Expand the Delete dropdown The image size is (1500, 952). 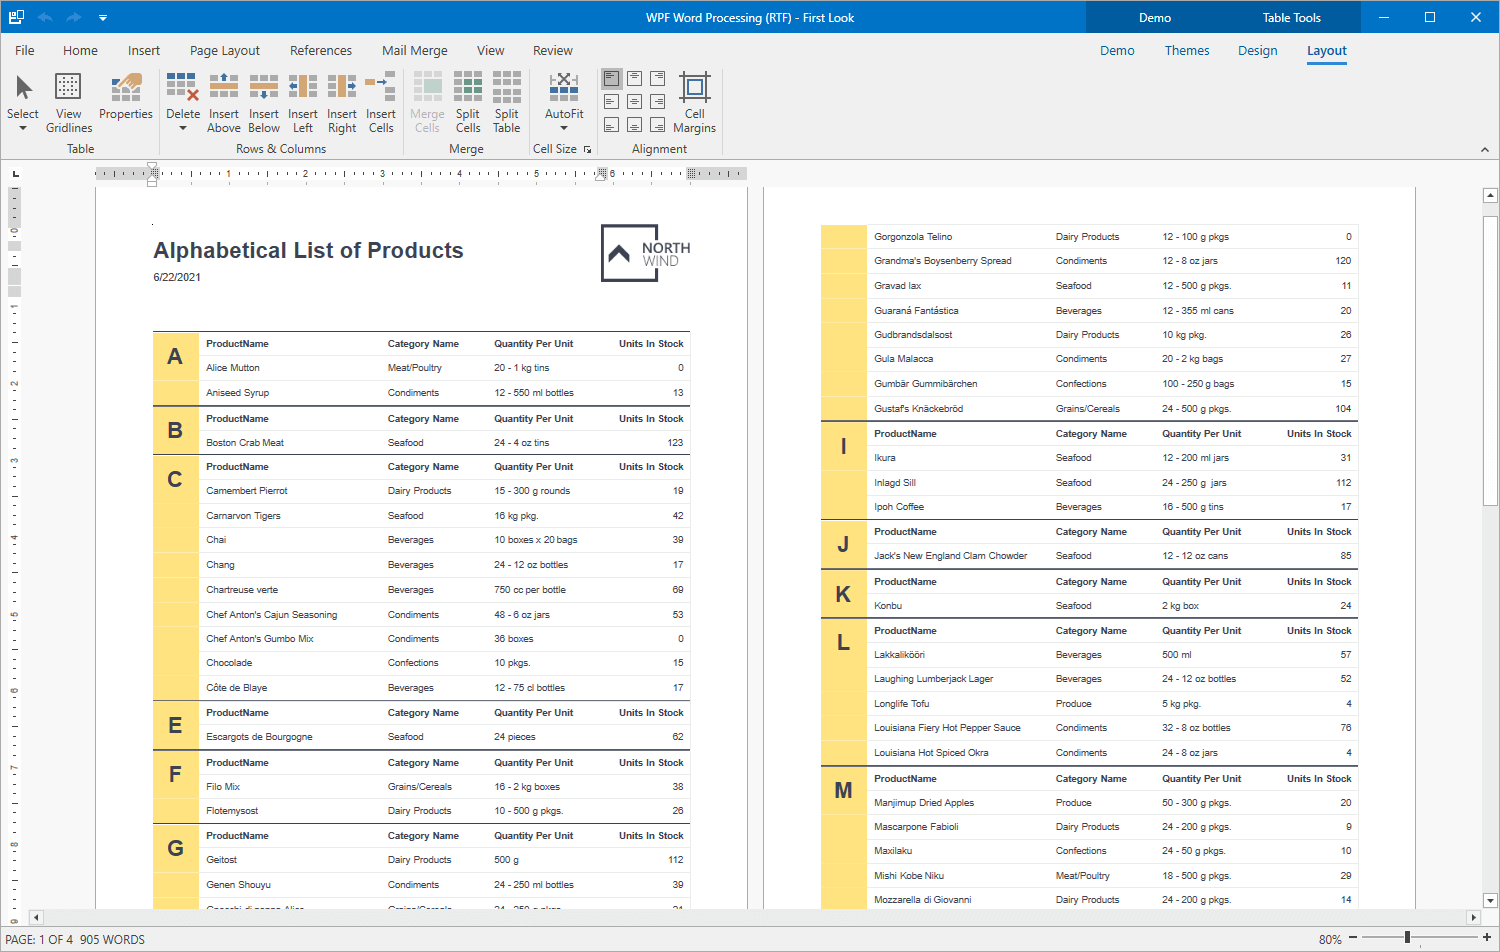[x=183, y=128]
